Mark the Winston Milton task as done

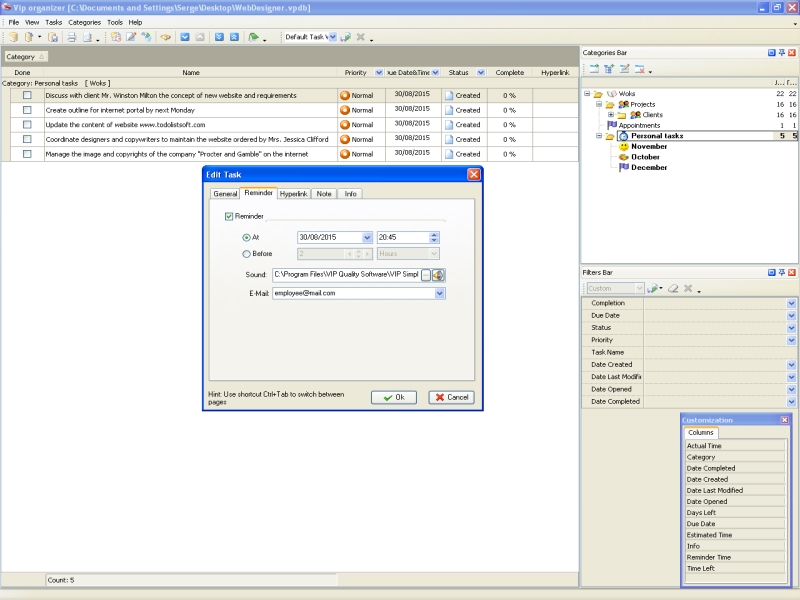coord(28,96)
